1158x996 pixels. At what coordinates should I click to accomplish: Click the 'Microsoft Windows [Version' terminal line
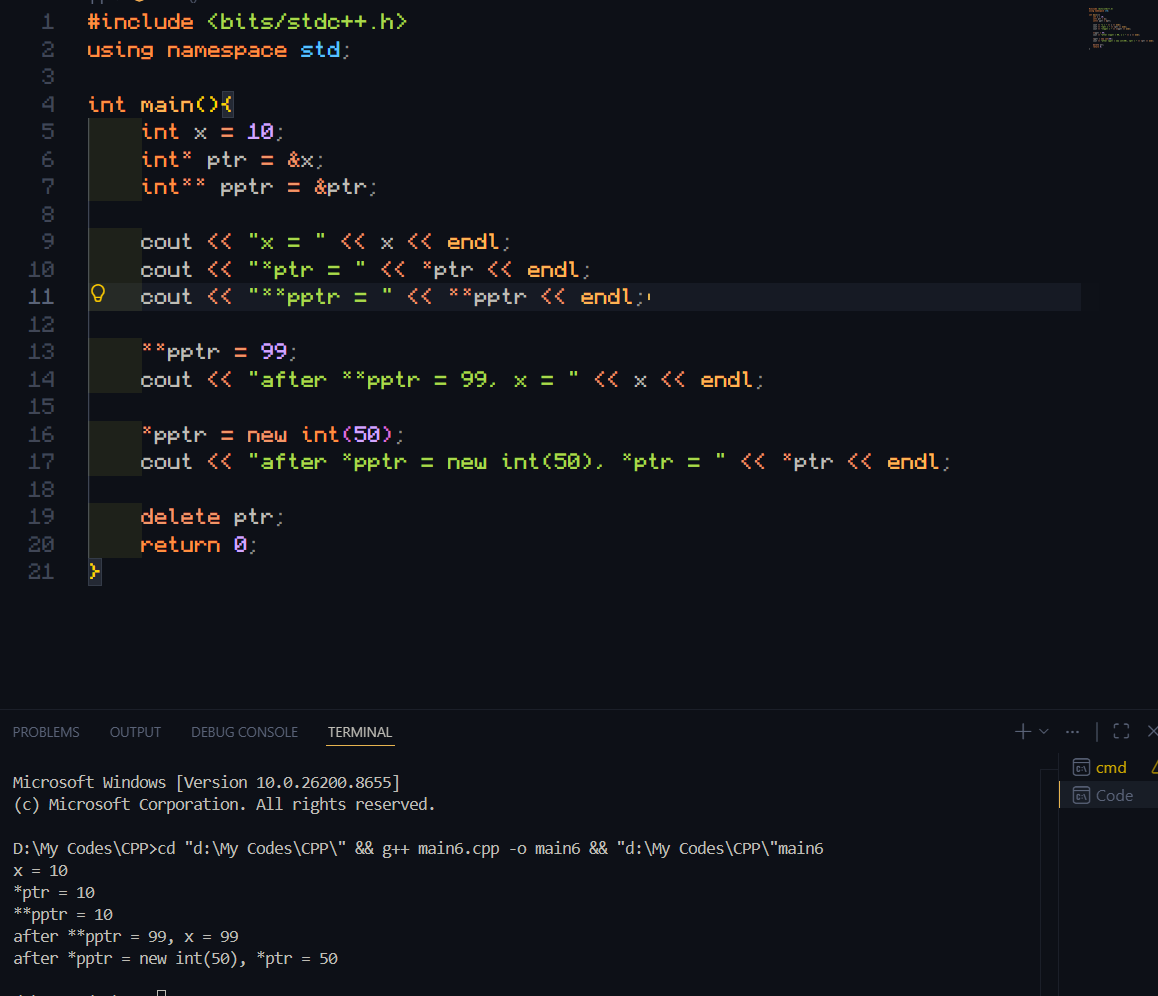206,783
